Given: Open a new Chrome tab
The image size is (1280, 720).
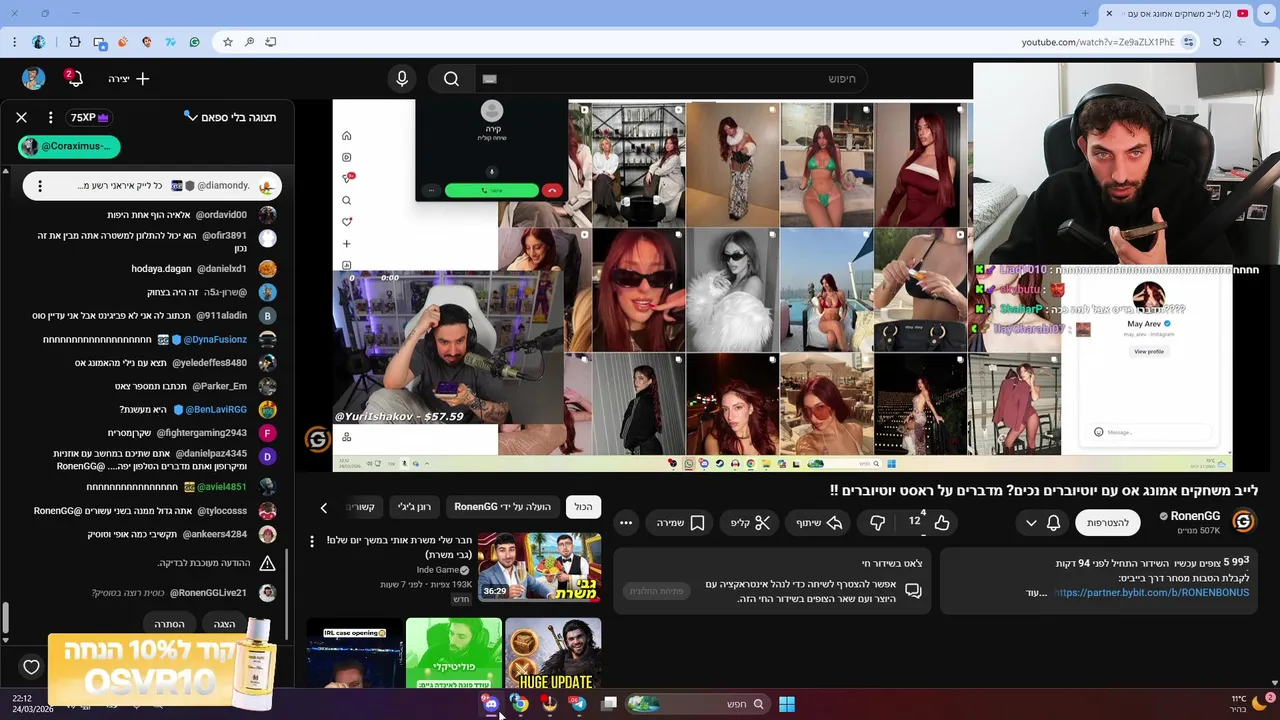Looking at the screenshot, I should [x=1085, y=13].
